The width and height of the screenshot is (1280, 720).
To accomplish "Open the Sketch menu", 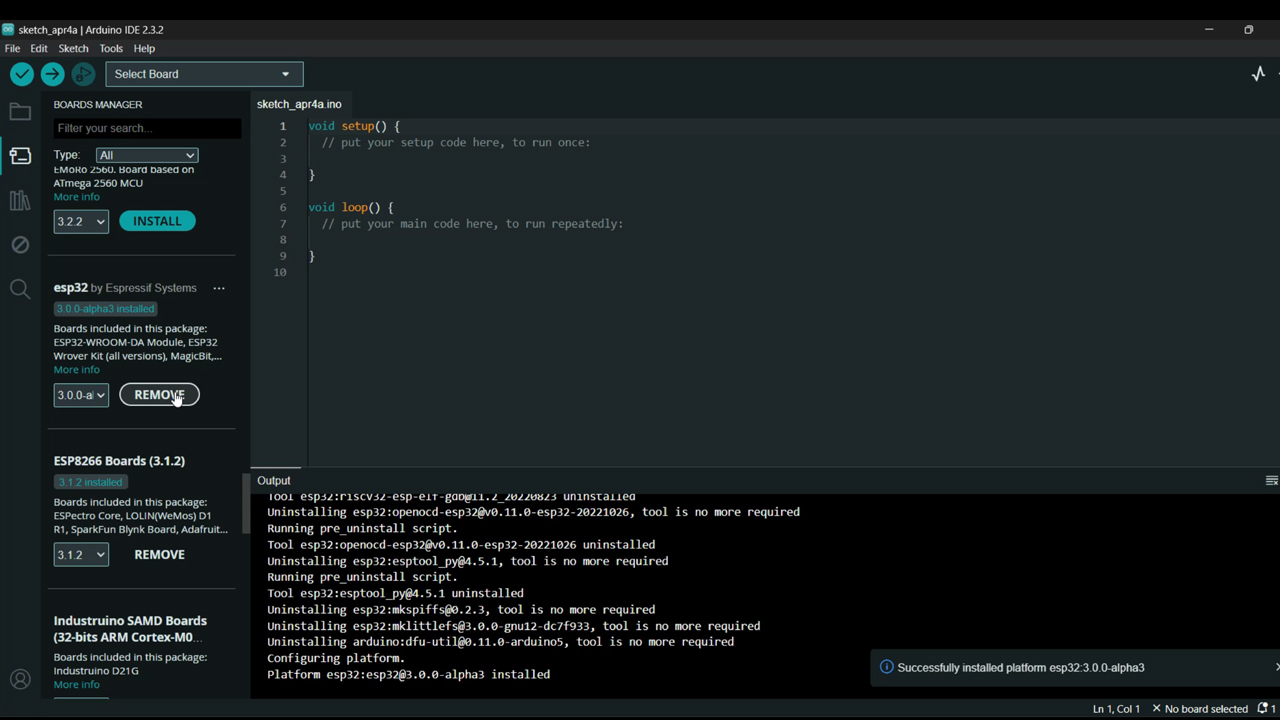I will 73,48.
